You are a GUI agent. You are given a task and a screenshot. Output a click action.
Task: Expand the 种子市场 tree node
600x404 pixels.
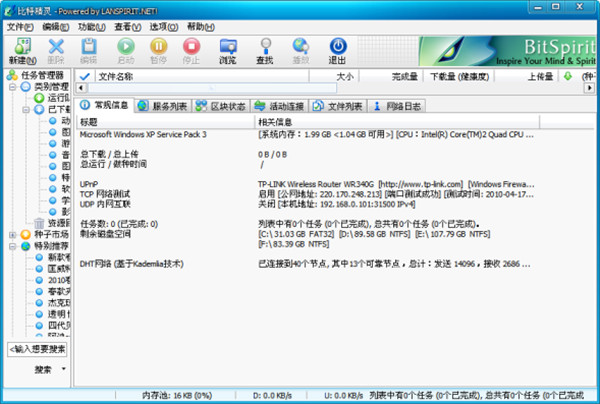12,234
